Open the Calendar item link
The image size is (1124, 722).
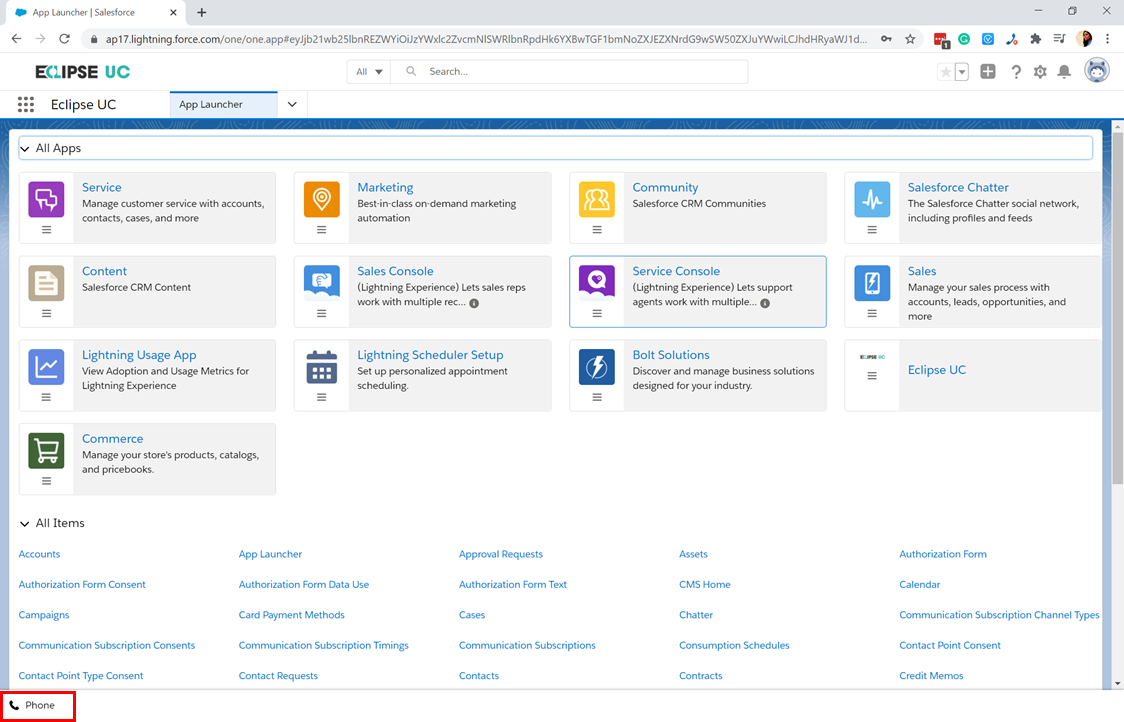919,584
